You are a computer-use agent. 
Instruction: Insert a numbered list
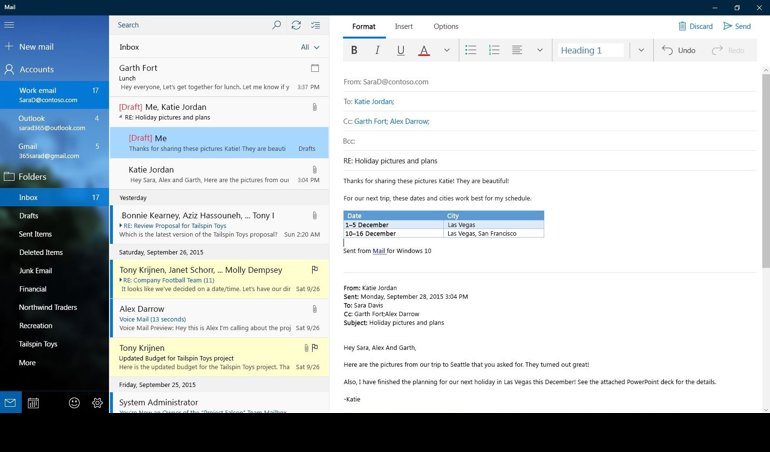pos(494,50)
